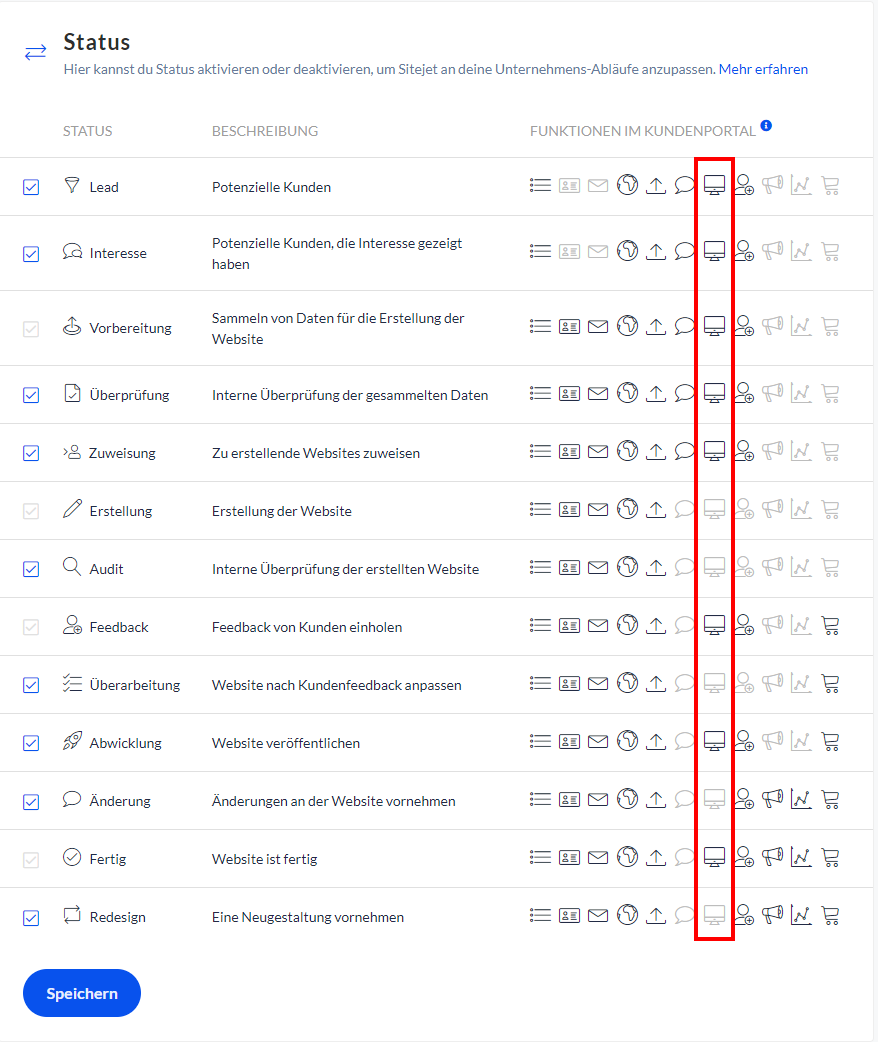This screenshot has width=878, height=1042.
Task: Click the STATUS column header
Action: coord(88,131)
